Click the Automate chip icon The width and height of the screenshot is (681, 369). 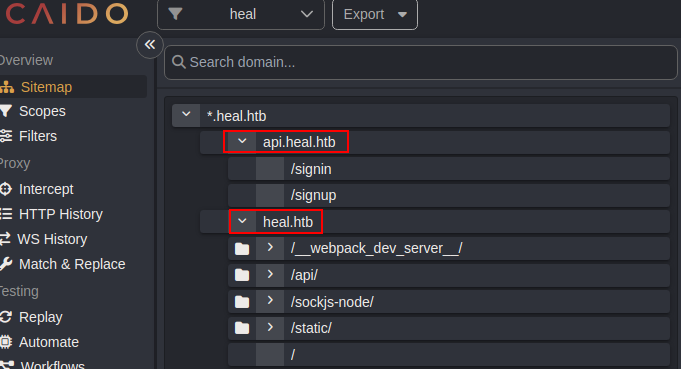[x=6, y=342]
